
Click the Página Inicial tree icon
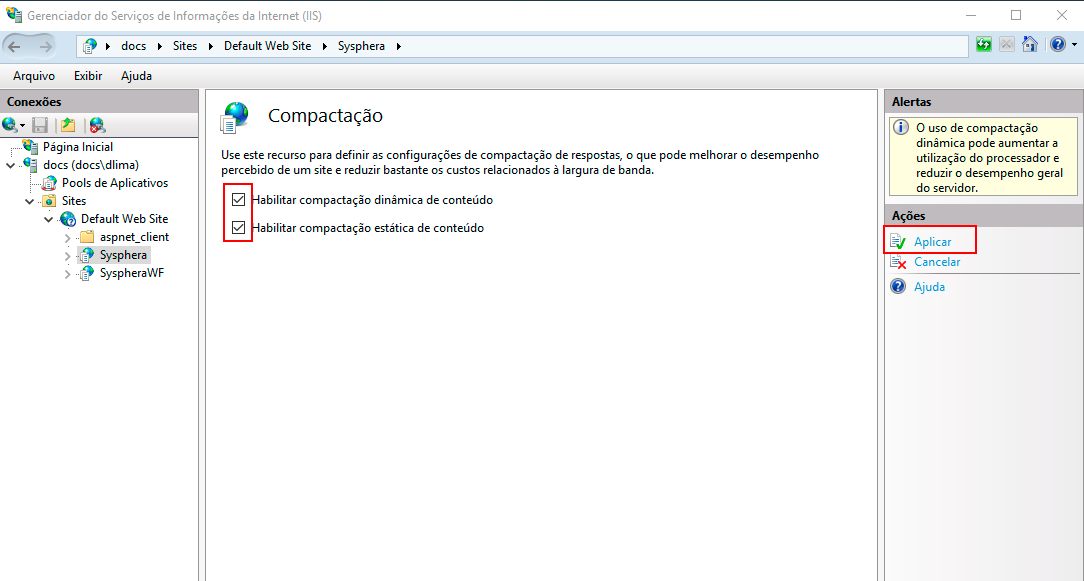pos(30,147)
